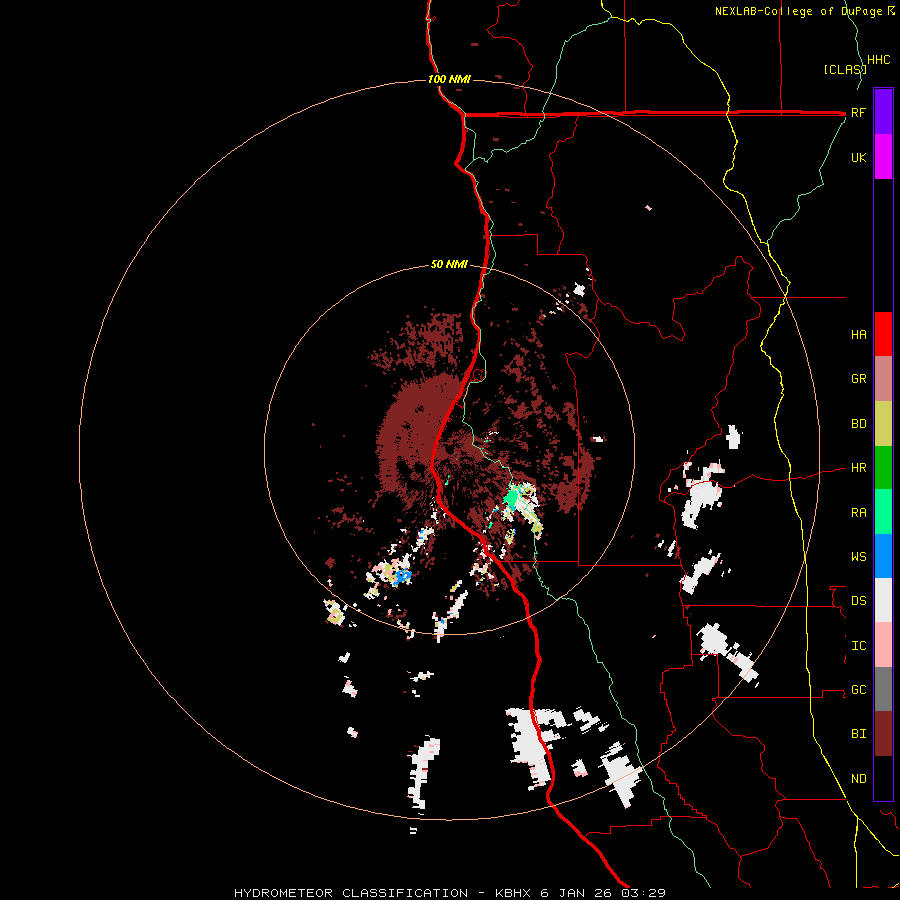Select the GR graupel color swatch
This screenshot has height=900, width=900.
[x=883, y=379]
